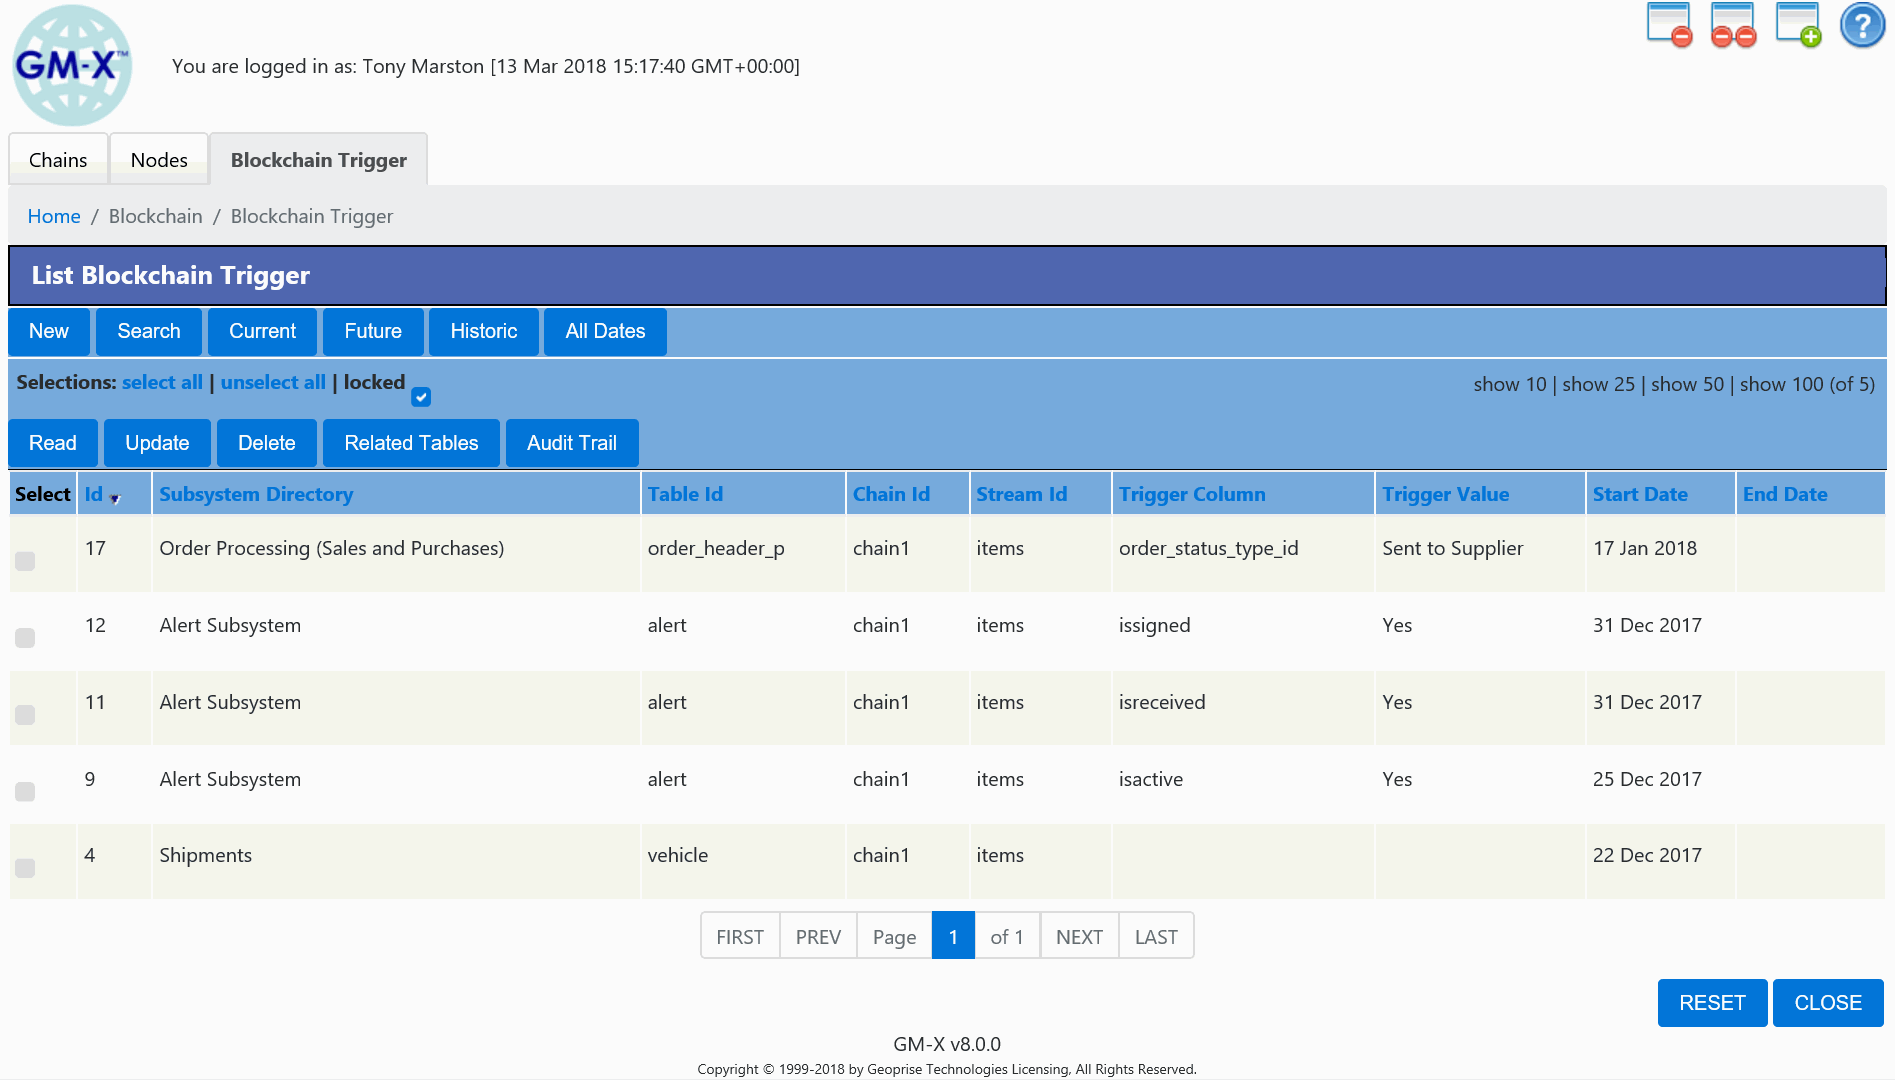Filter by Current dates
Viewport: 1895px width, 1080px height.
[x=262, y=331]
